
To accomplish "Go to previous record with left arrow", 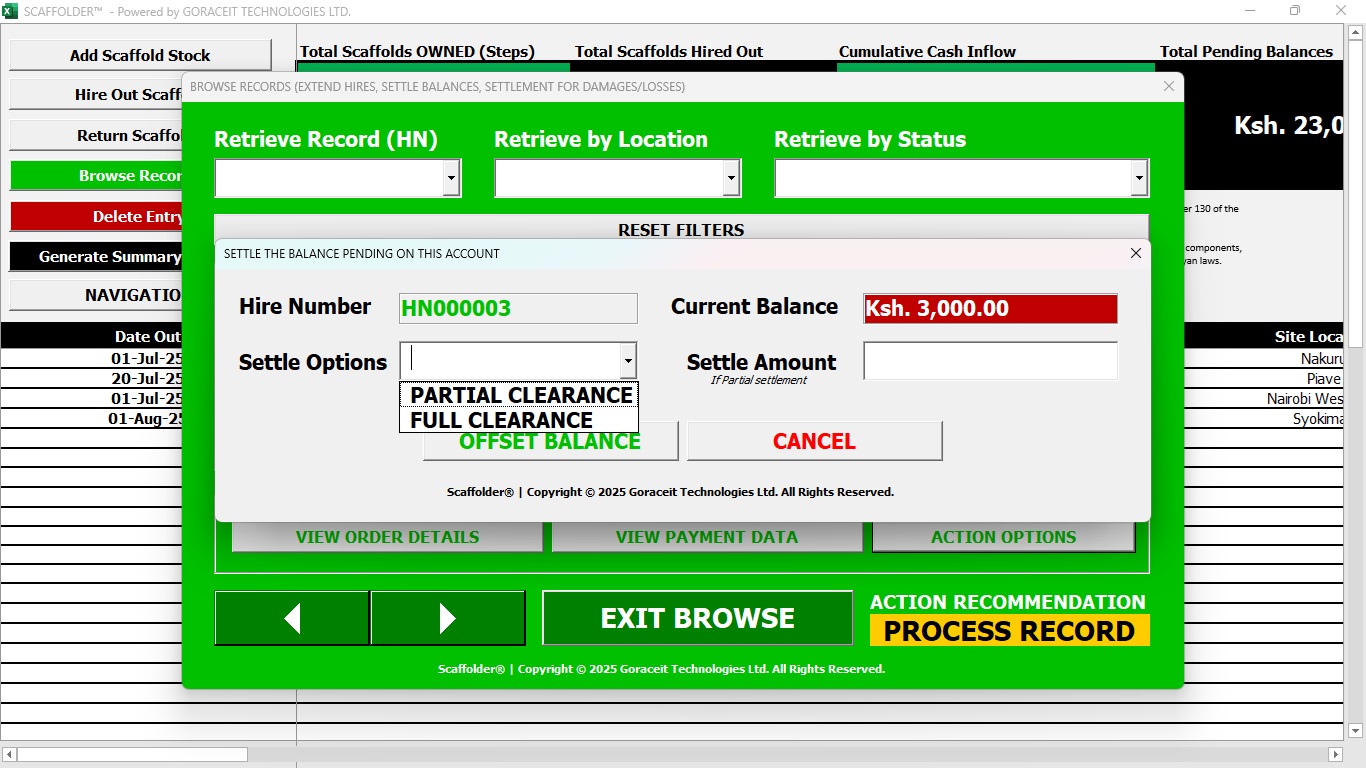I will [292, 618].
